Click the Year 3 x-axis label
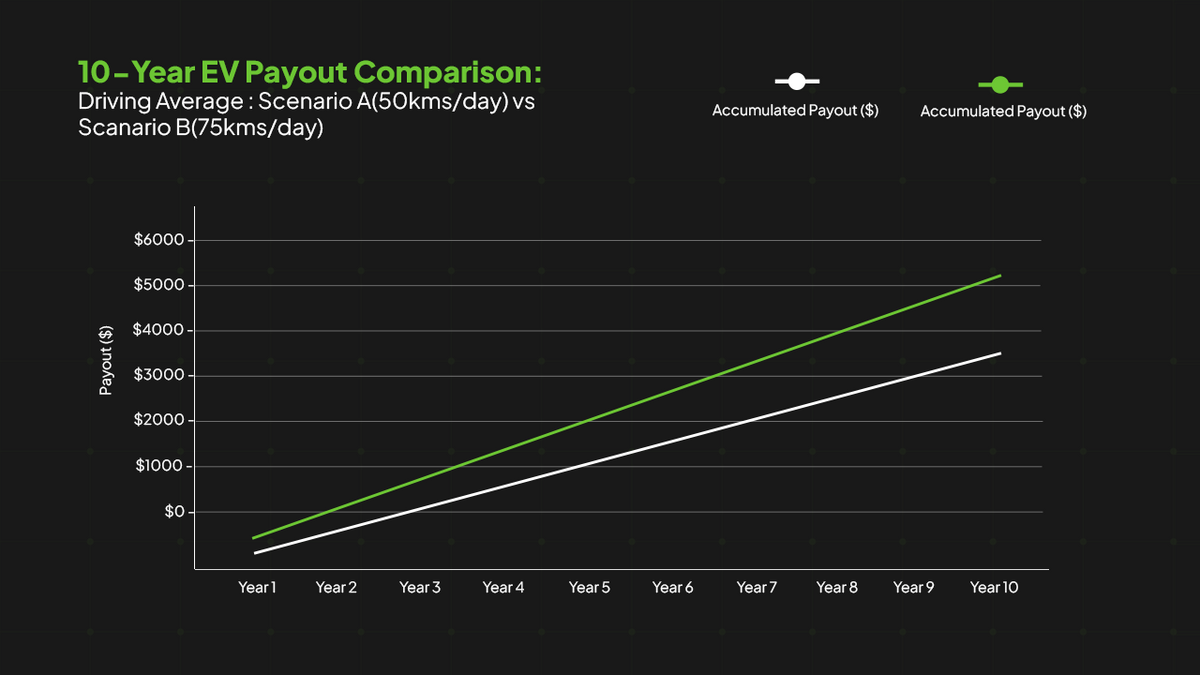The width and height of the screenshot is (1200, 675). coord(420,587)
